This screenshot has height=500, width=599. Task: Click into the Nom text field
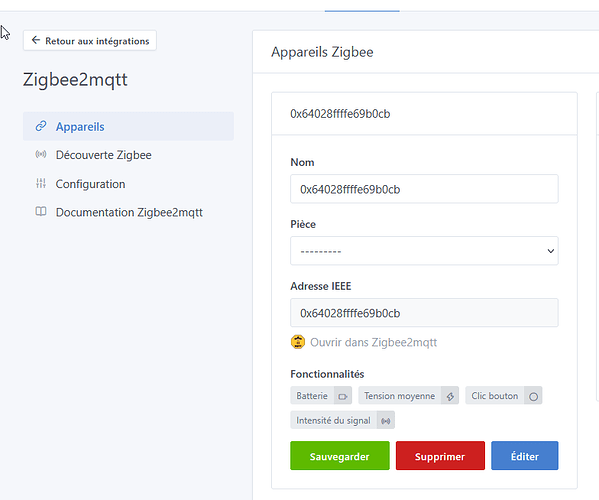(424, 189)
